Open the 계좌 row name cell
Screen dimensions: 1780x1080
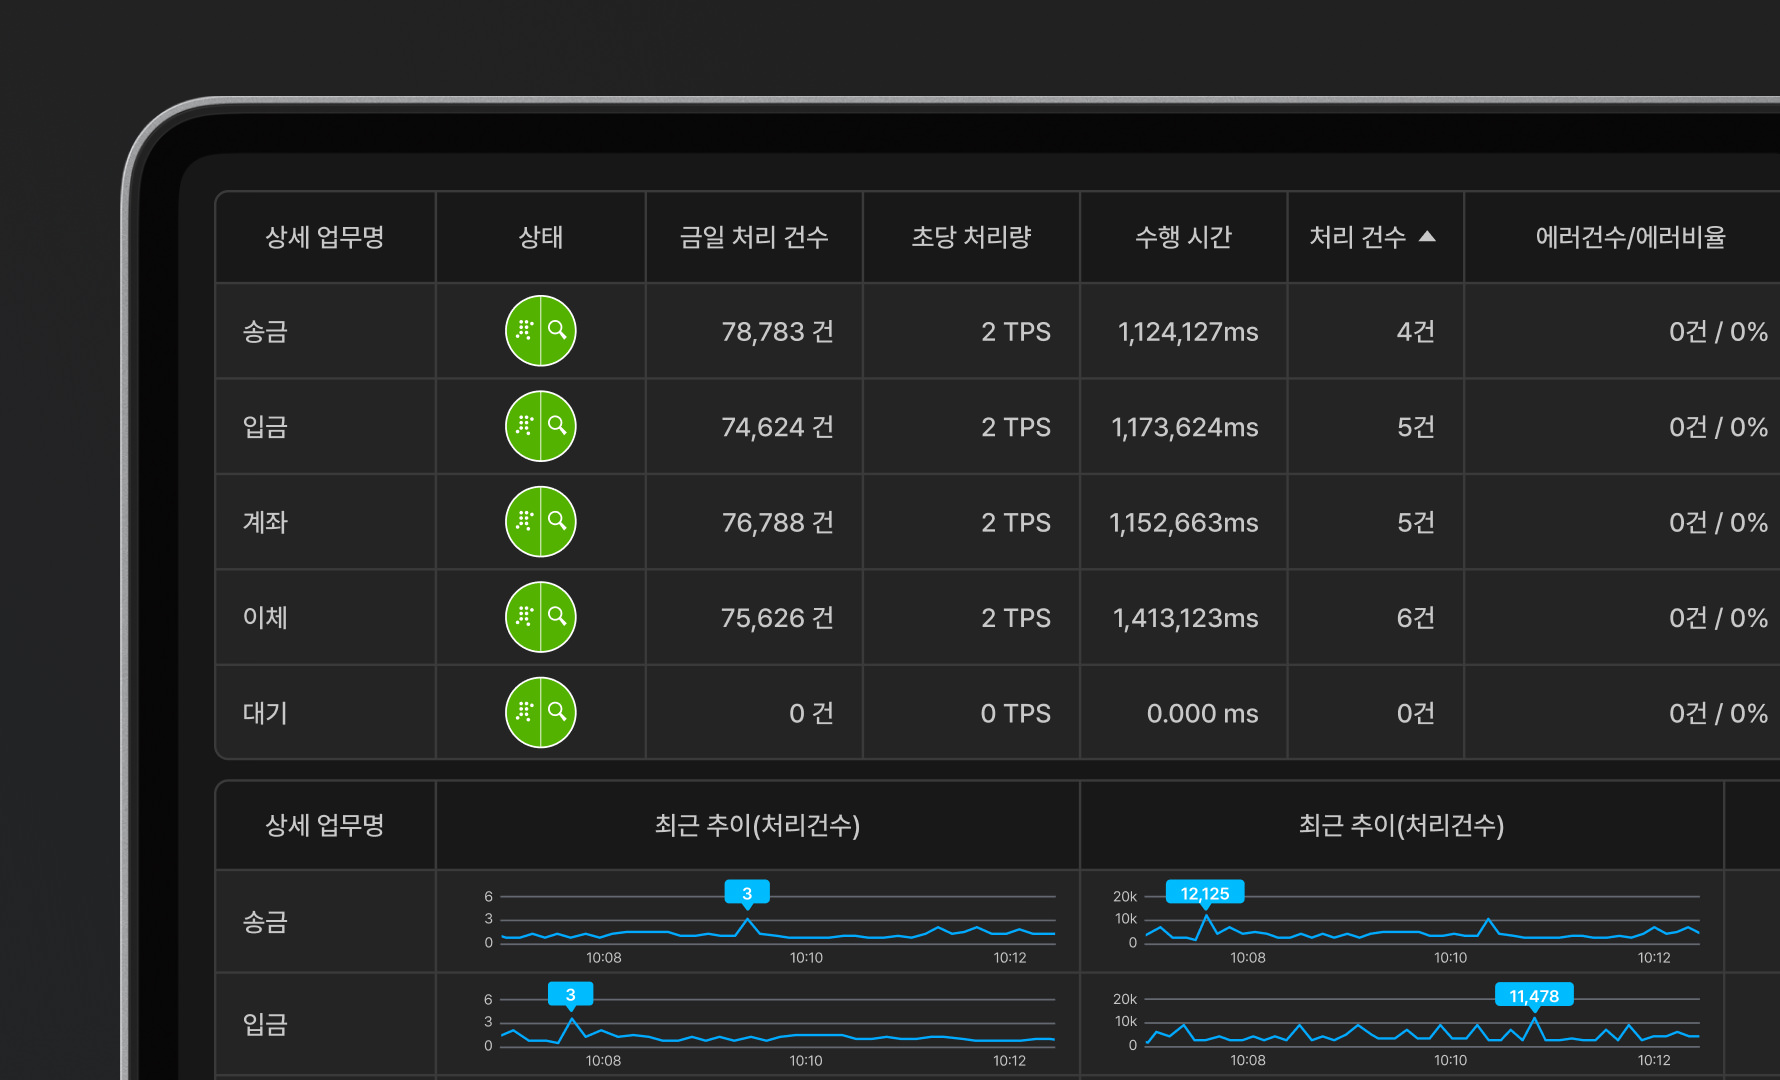click(x=266, y=522)
